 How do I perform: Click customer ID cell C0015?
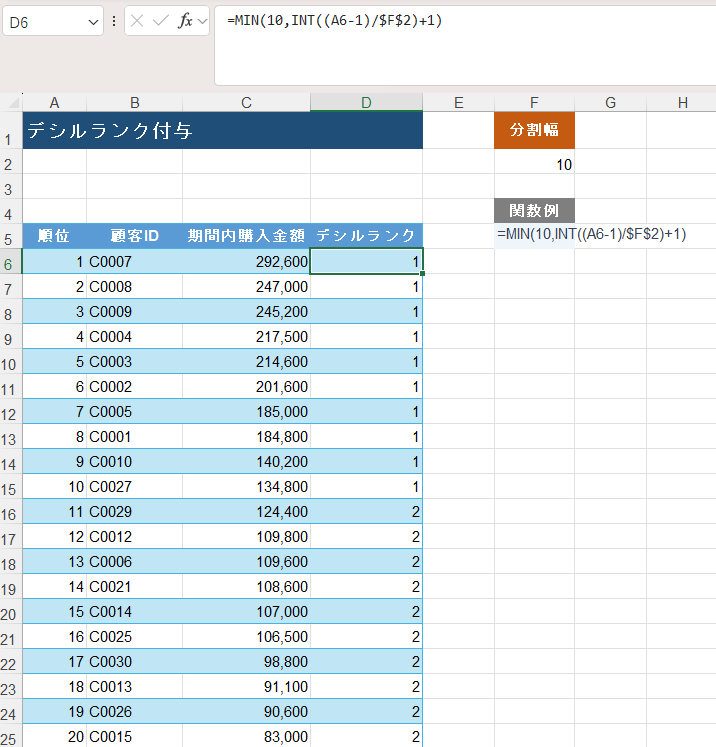(134, 736)
